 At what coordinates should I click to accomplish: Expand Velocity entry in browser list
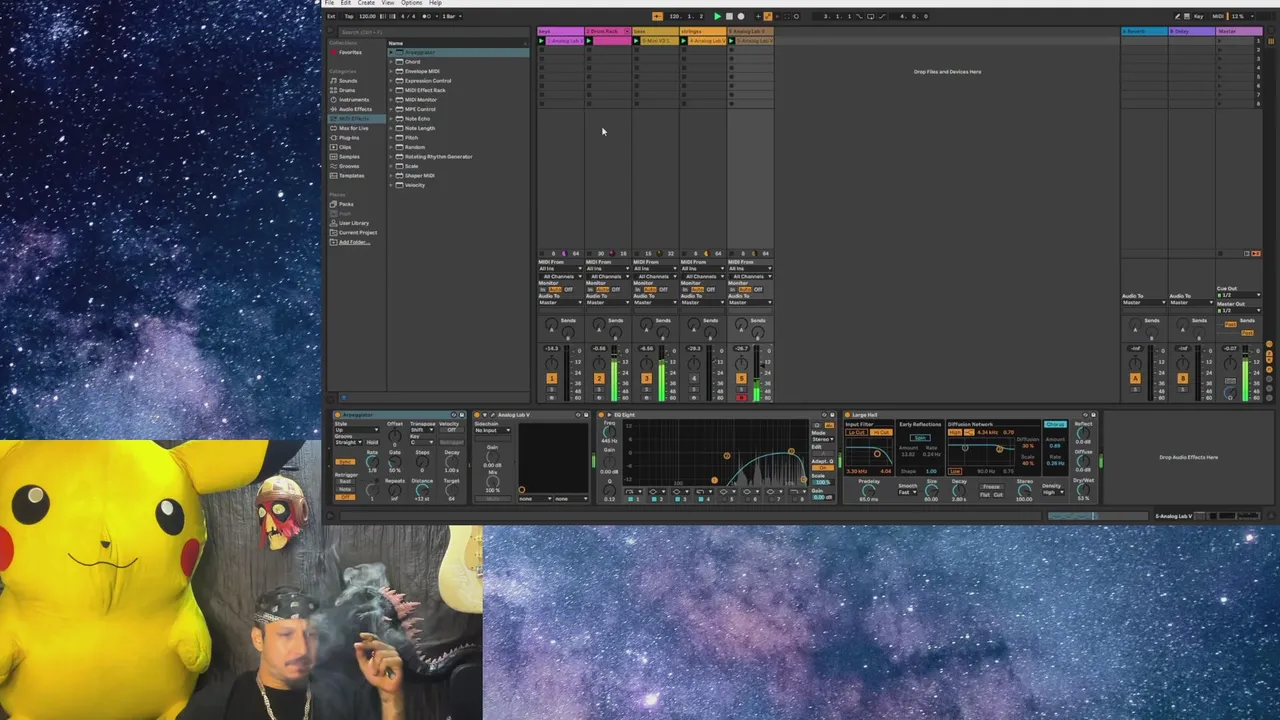pyautogui.click(x=392, y=185)
